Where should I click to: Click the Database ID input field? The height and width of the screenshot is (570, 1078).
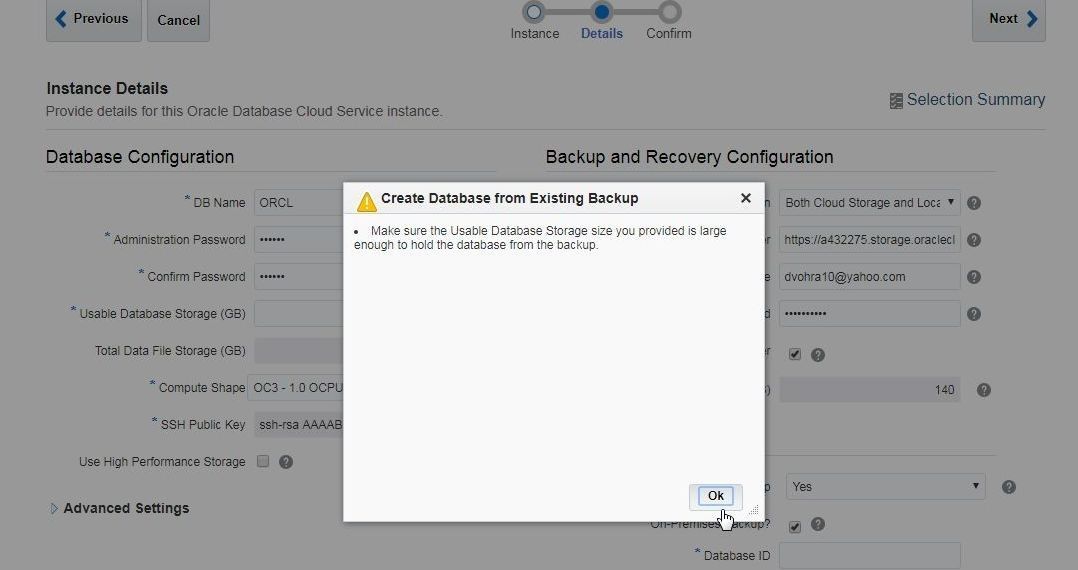point(869,555)
